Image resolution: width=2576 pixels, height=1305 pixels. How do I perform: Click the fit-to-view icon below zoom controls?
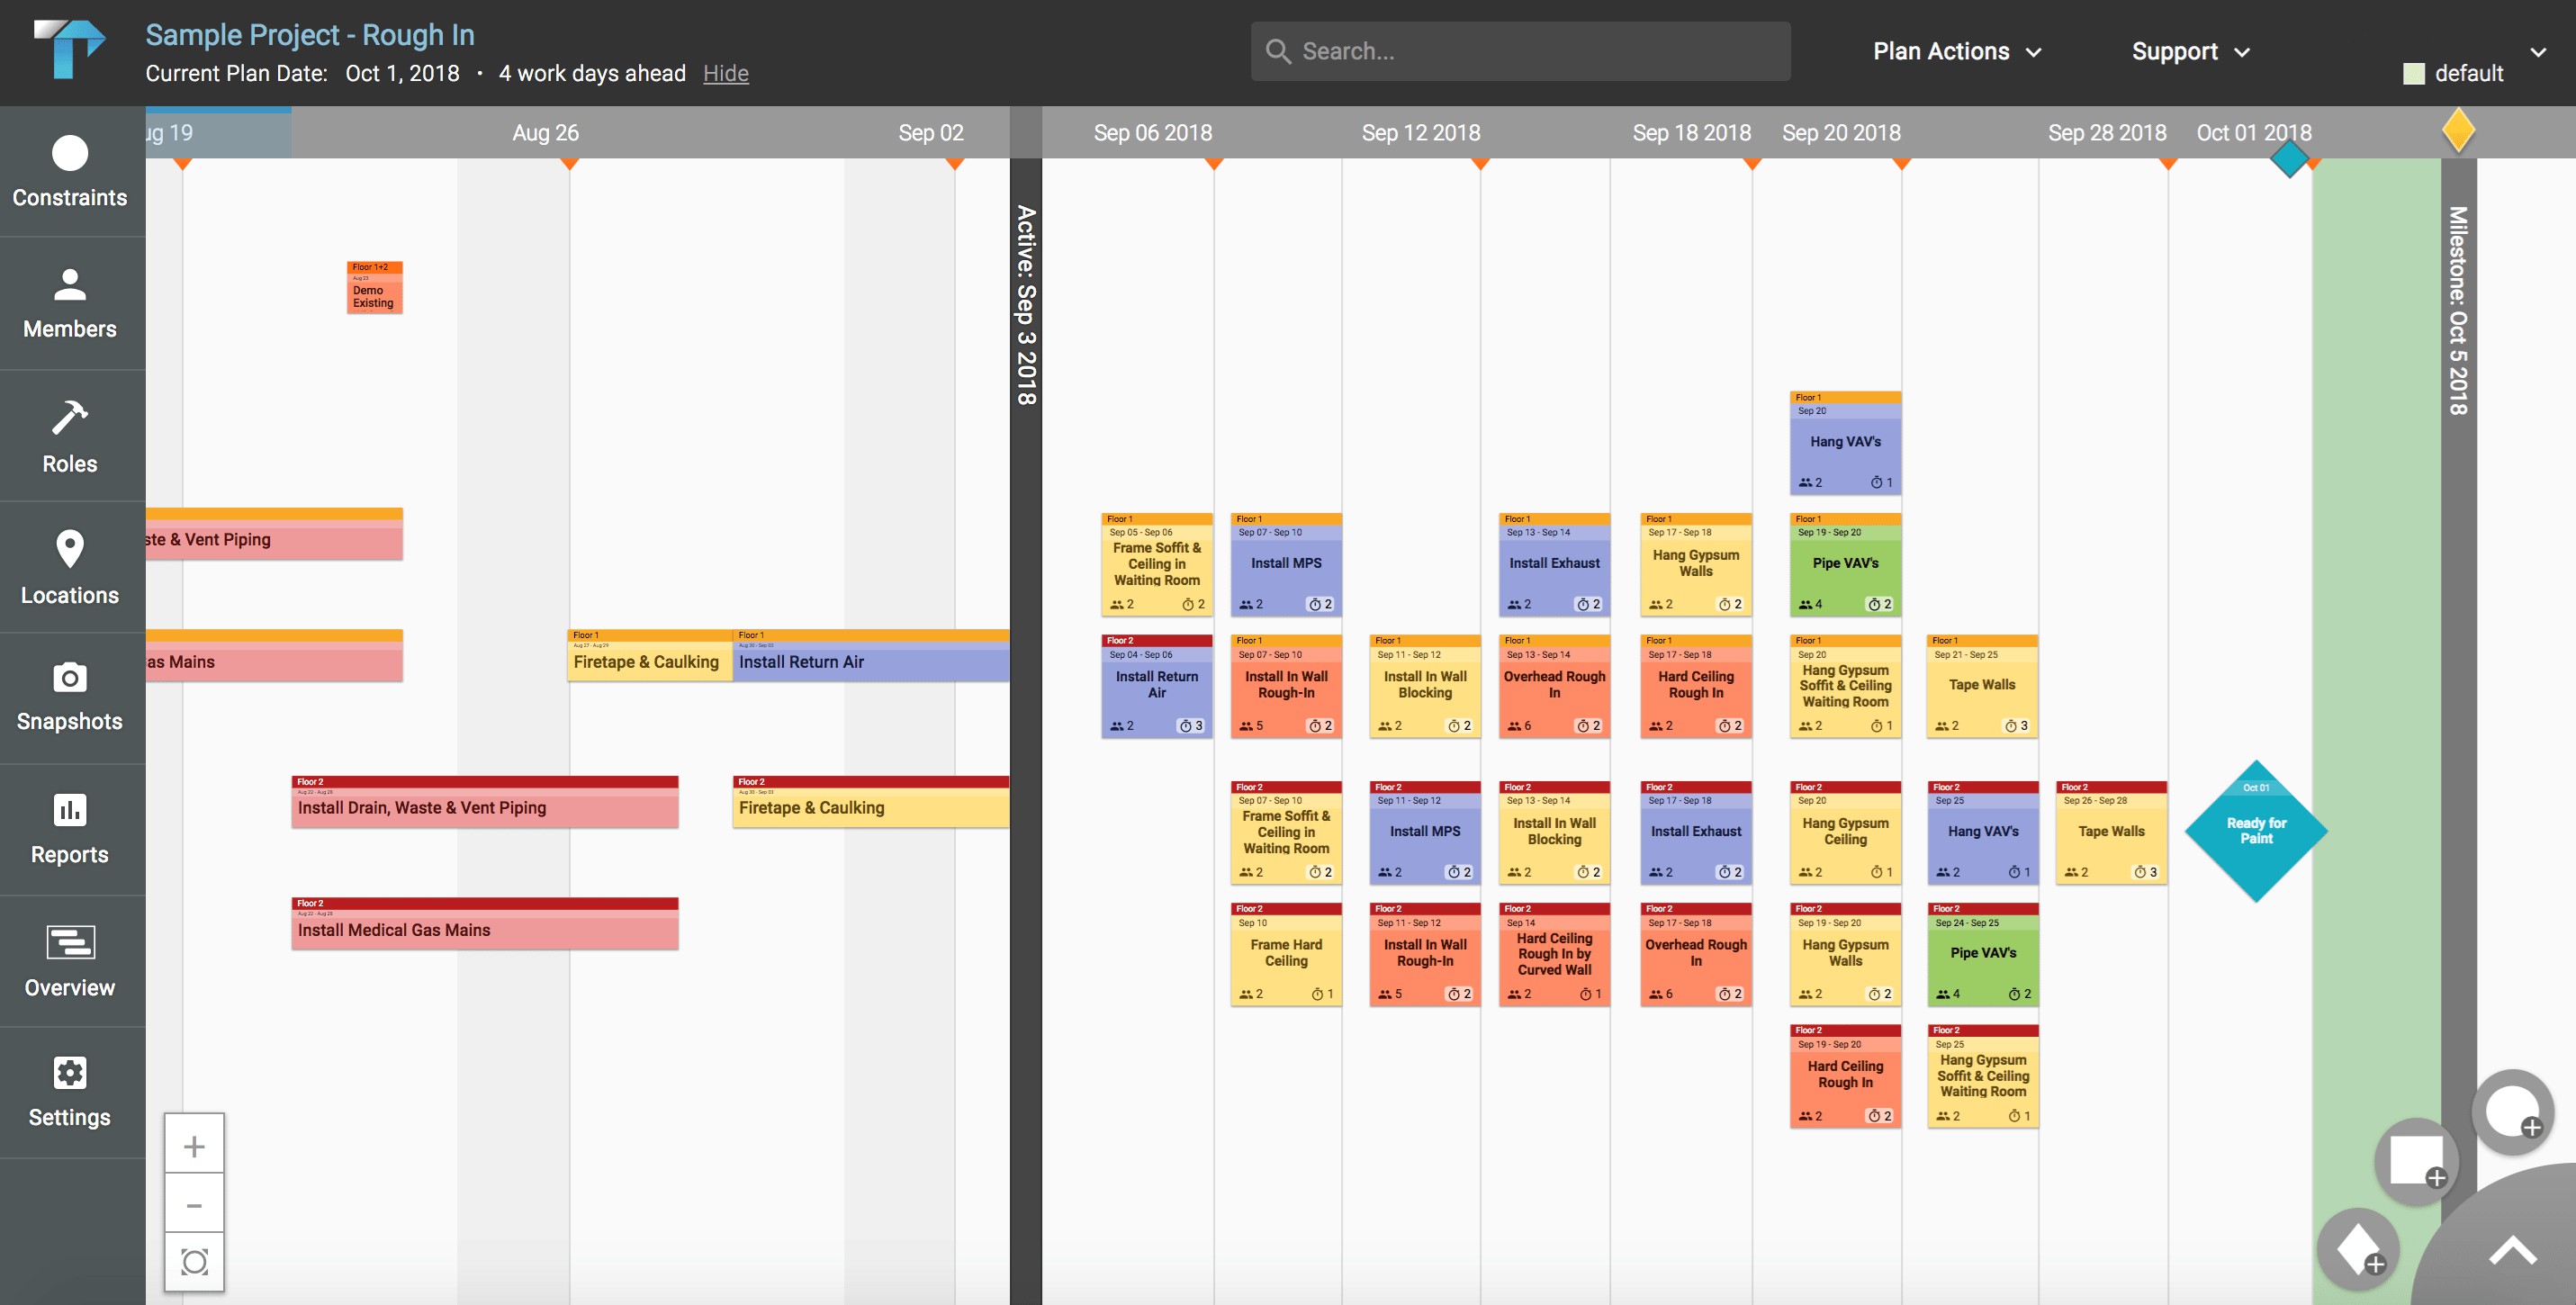tap(194, 1262)
